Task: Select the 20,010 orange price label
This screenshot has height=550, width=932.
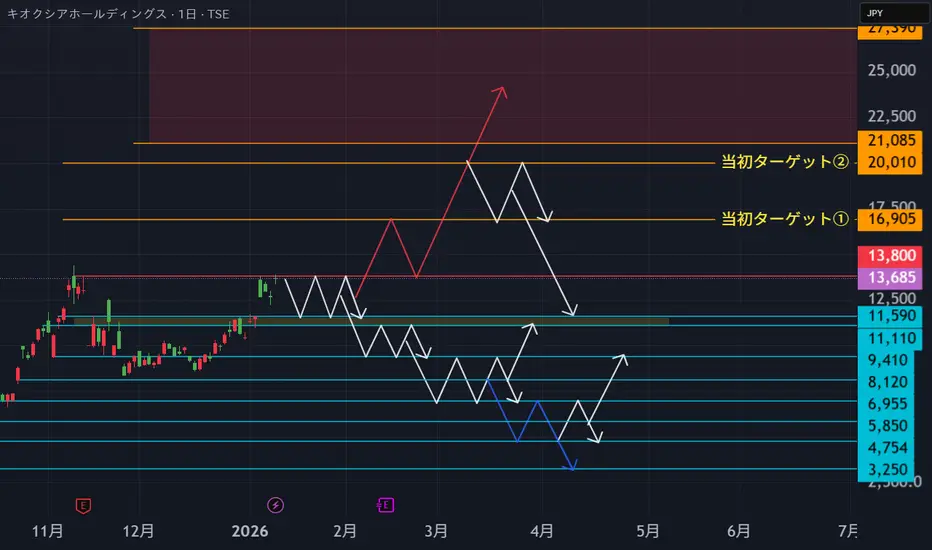Action: coord(890,162)
